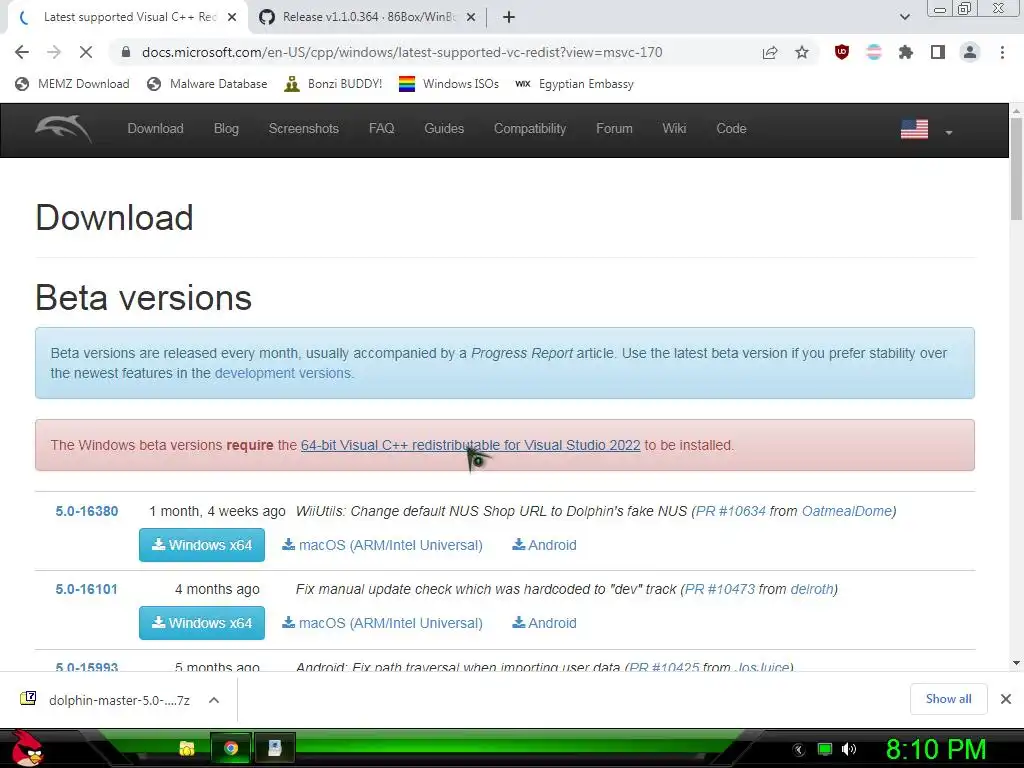Open Compatibility in site navigation
The height and width of the screenshot is (768, 1024).
click(530, 129)
